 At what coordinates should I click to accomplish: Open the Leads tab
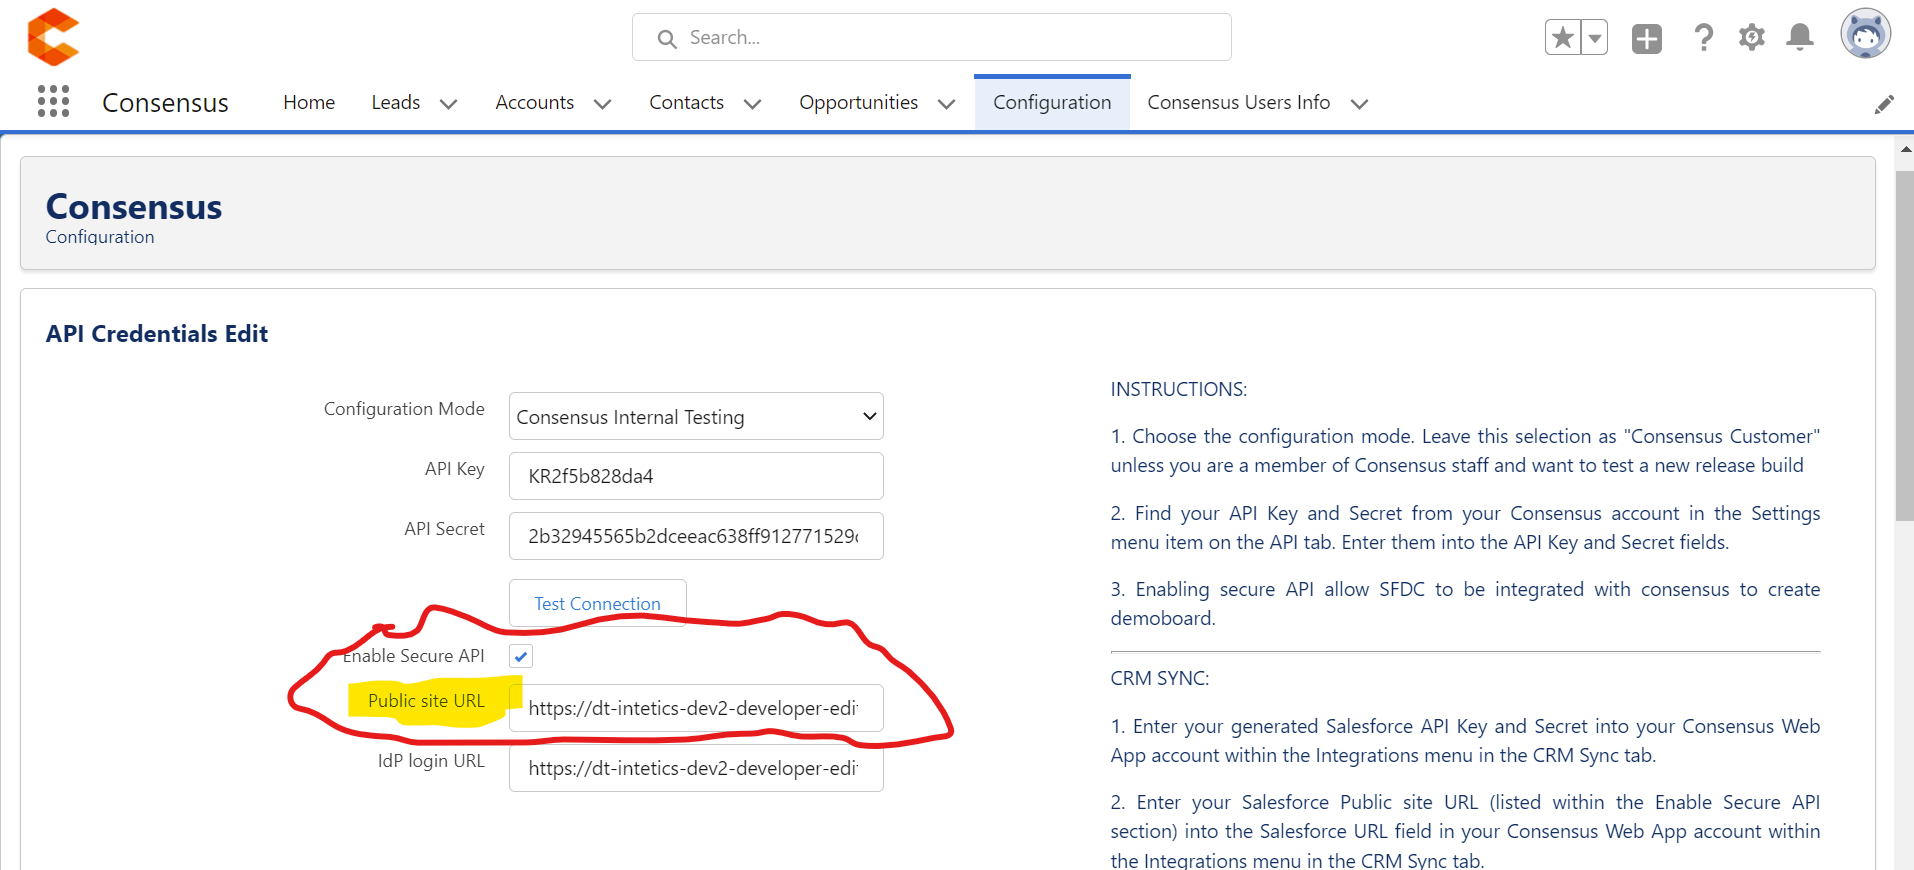click(396, 102)
